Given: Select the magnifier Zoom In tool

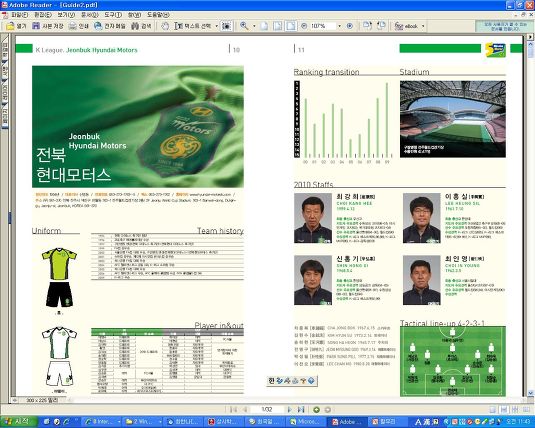Looking at the screenshot, I should pos(244,26).
